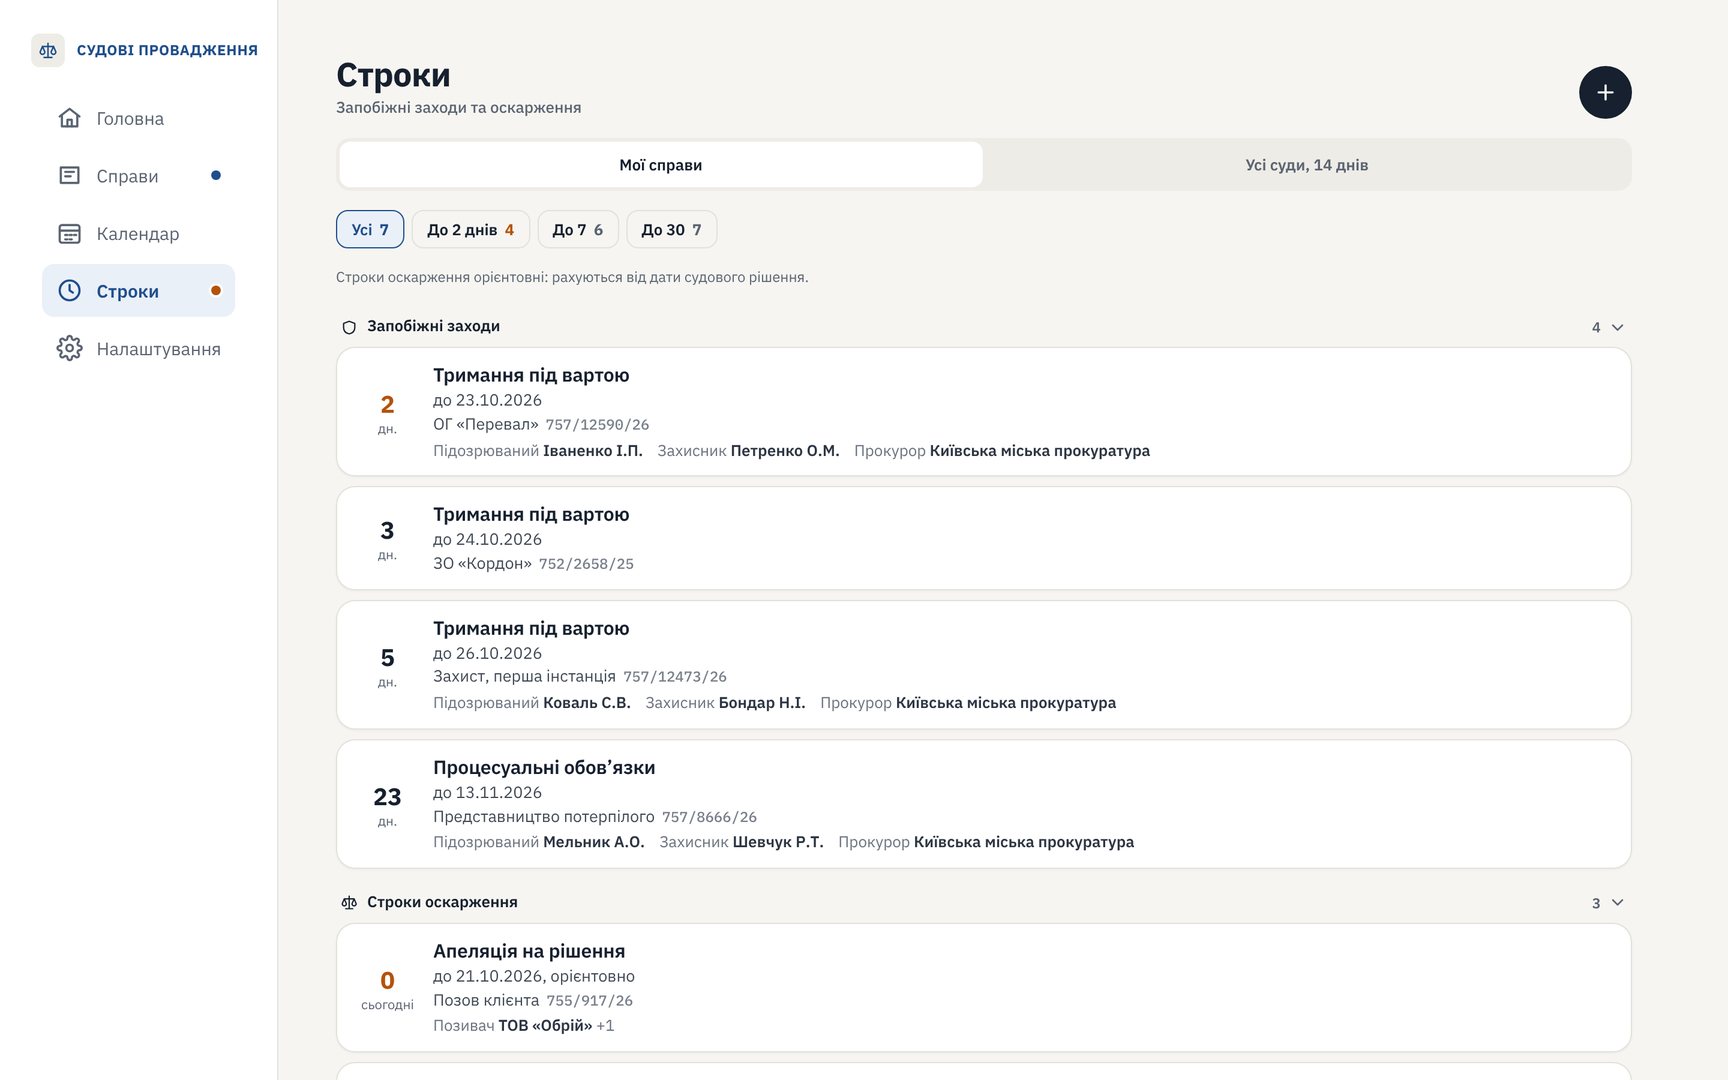Click plaintiff ТОВ «Обрій»
This screenshot has height=1080, width=1728.
(545, 1026)
